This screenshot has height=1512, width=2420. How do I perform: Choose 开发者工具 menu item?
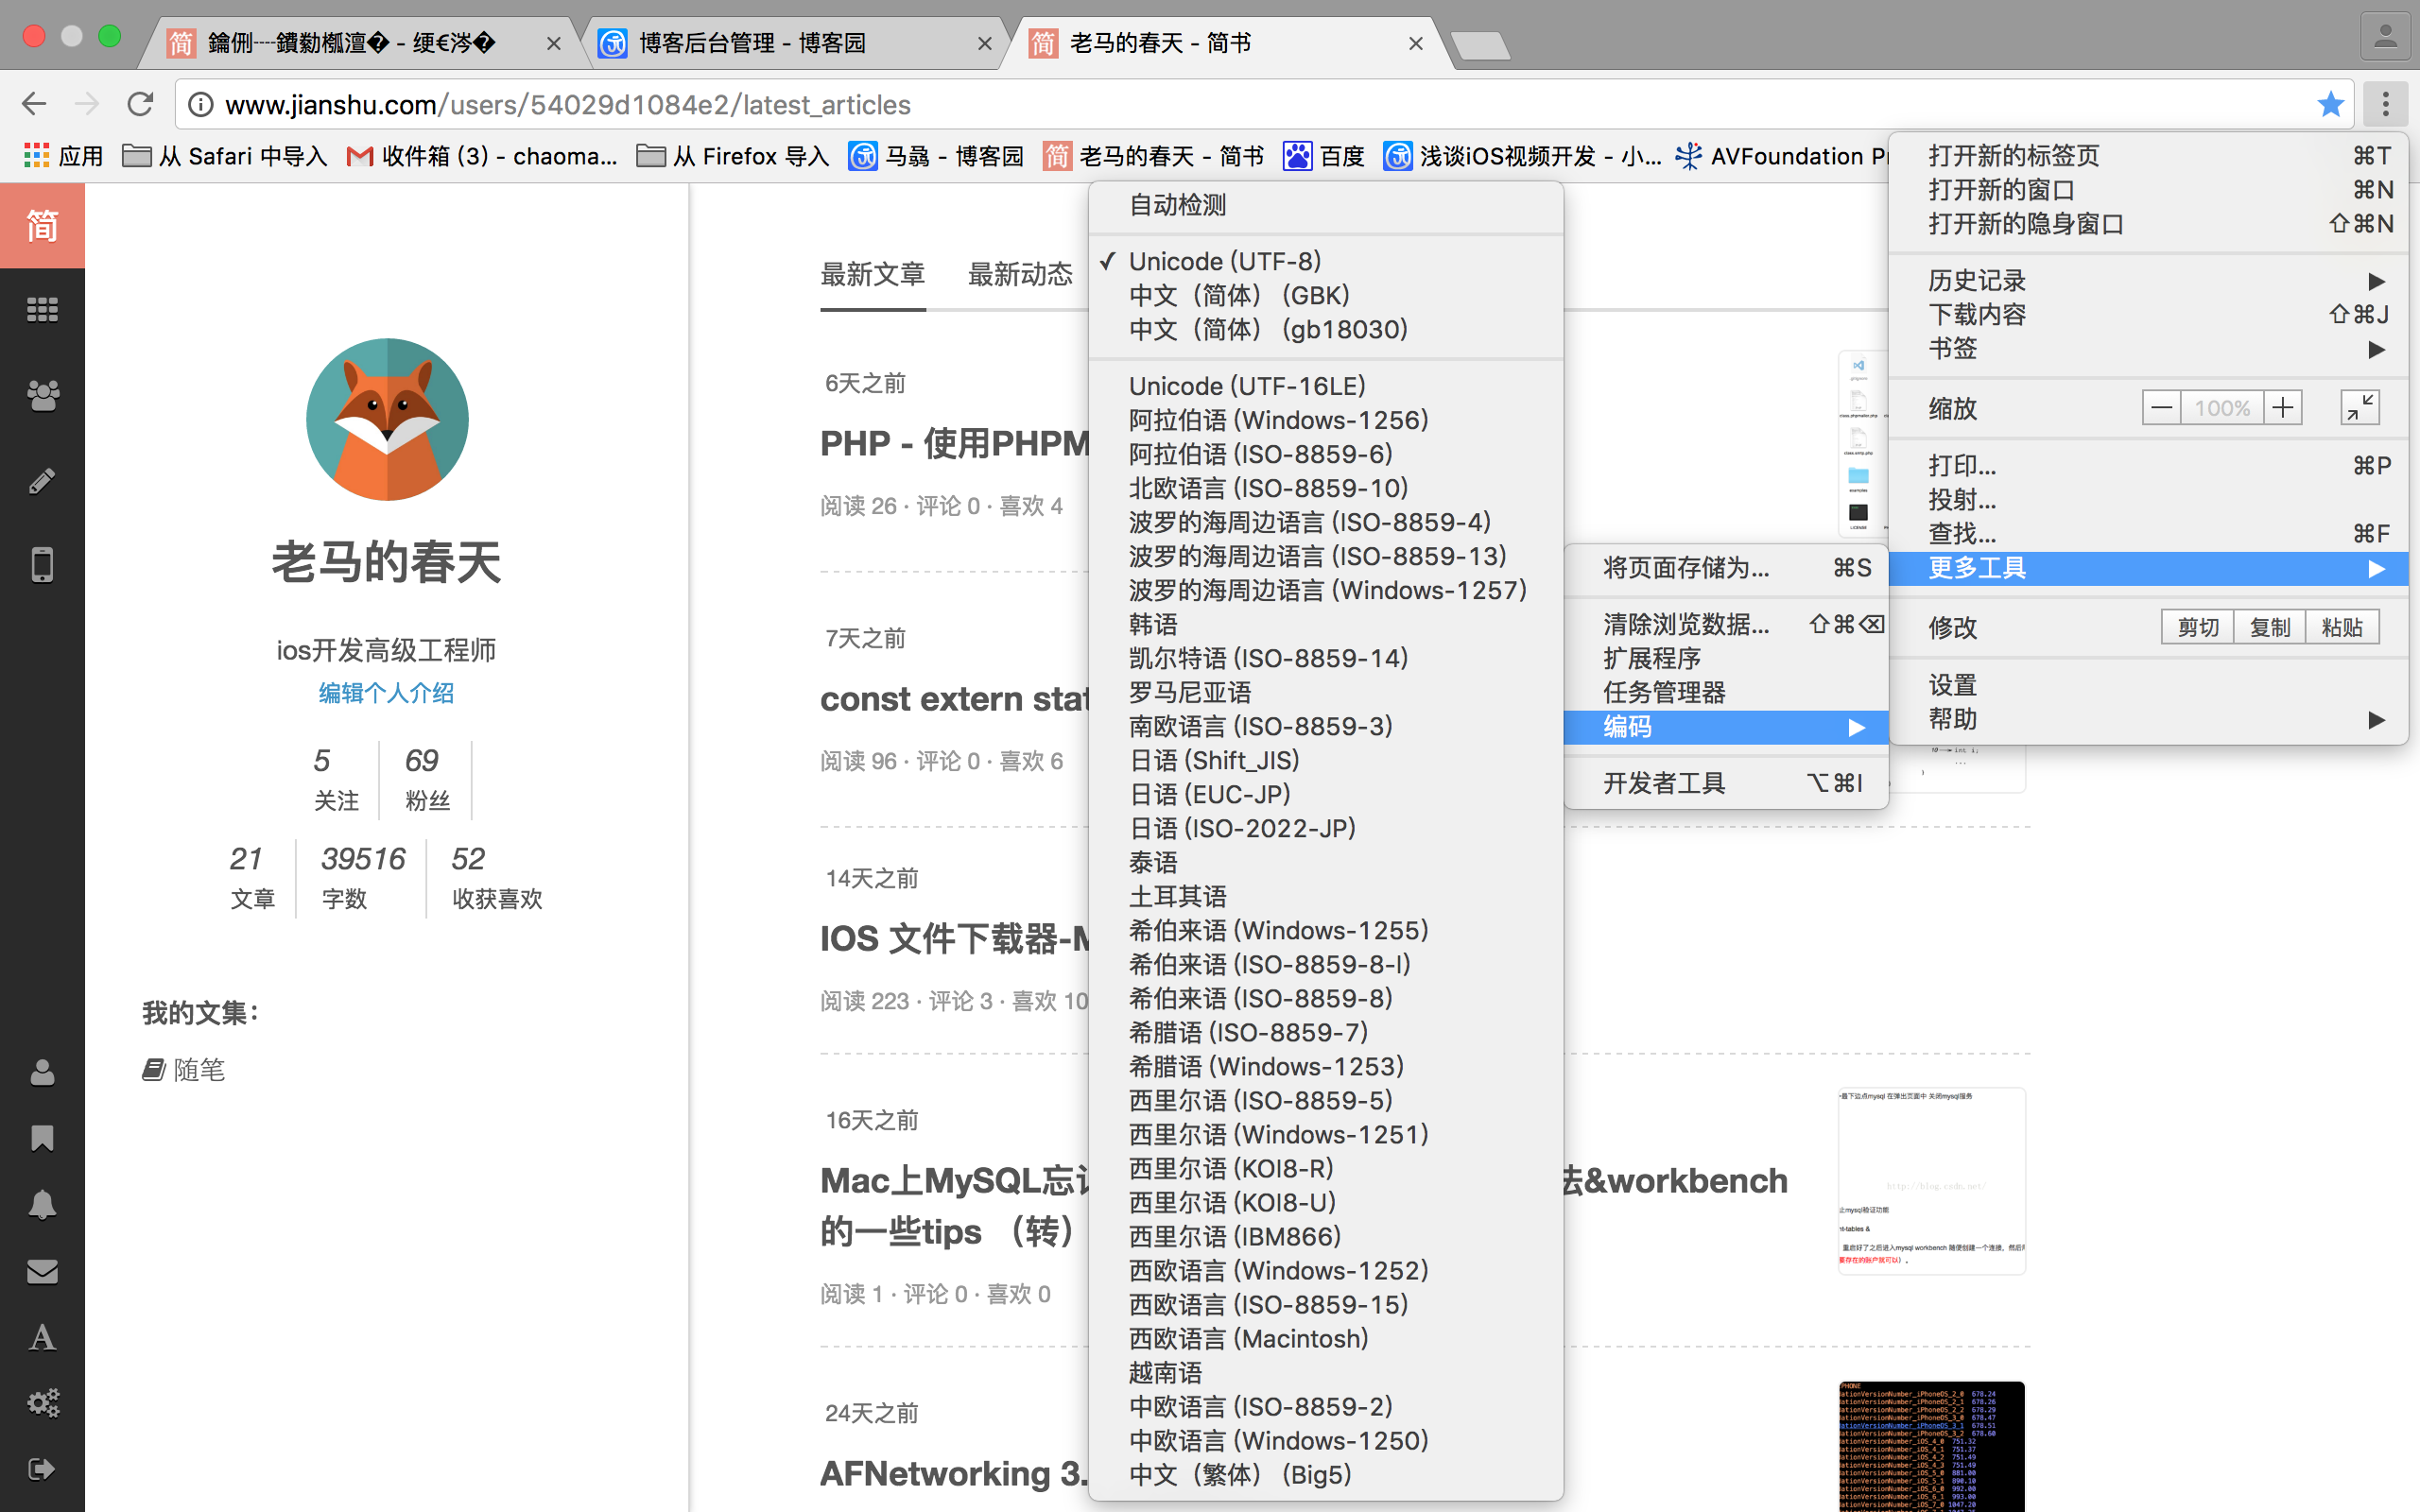pyautogui.click(x=1726, y=783)
